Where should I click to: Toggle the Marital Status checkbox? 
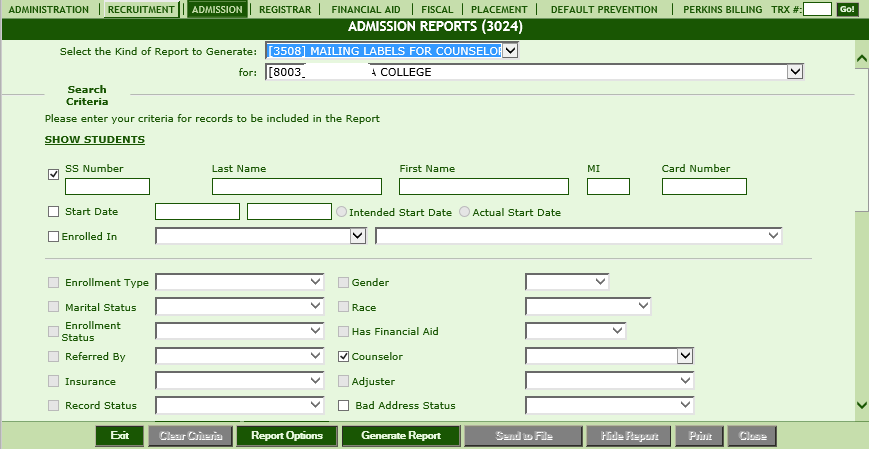click(x=54, y=307)
